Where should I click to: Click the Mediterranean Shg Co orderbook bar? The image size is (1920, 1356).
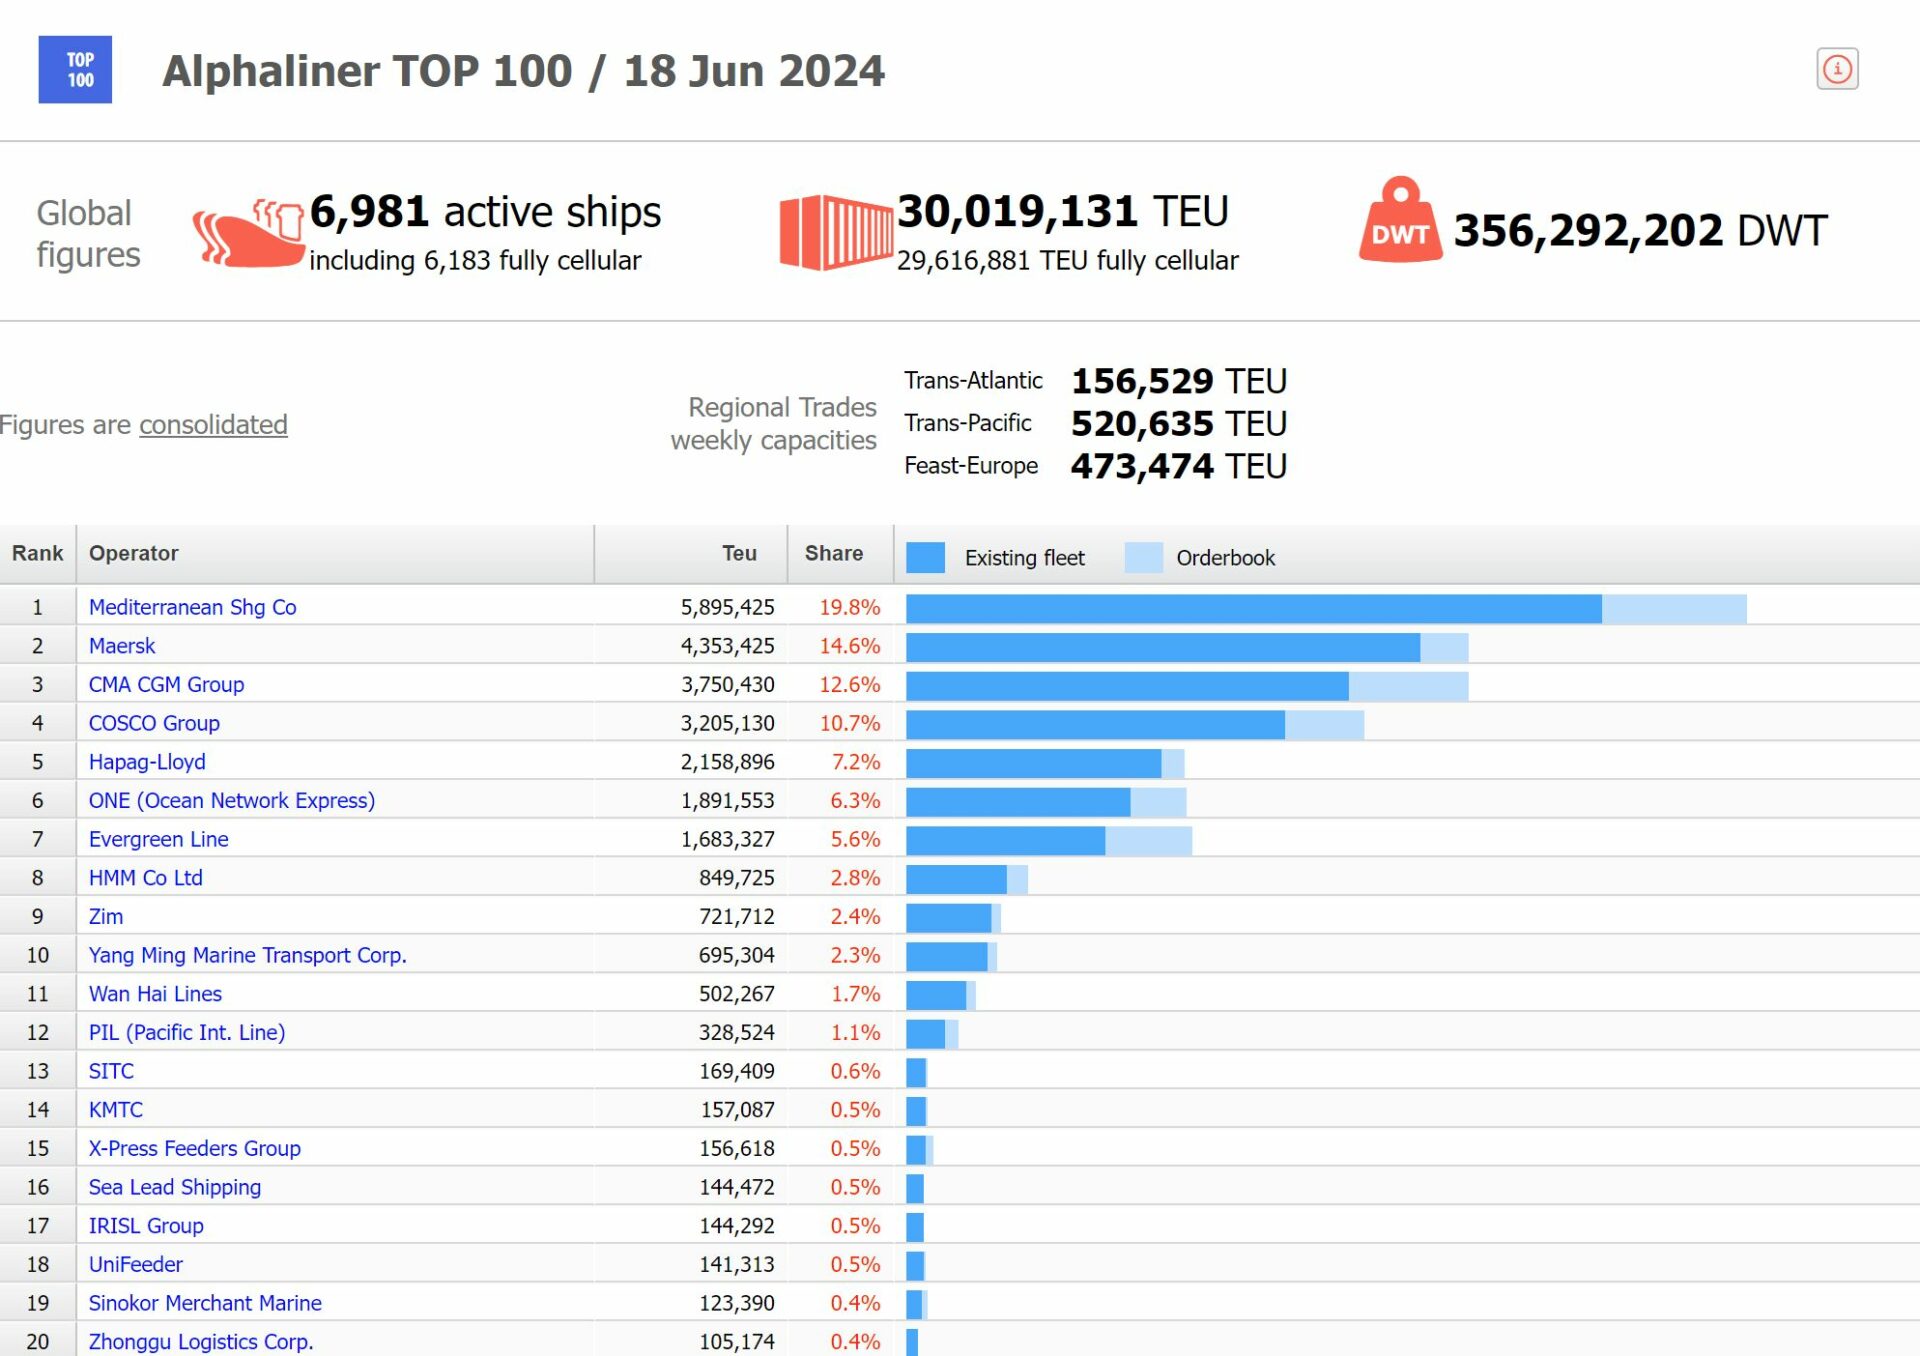[1673, 608]
